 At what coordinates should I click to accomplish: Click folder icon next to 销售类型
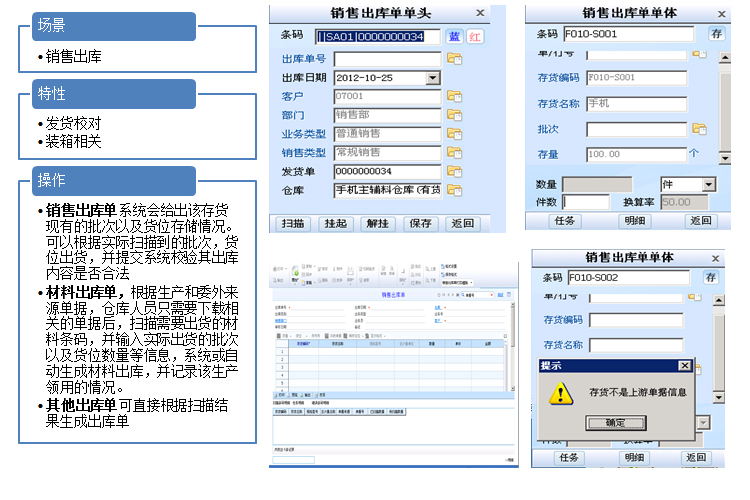point(454,152)
